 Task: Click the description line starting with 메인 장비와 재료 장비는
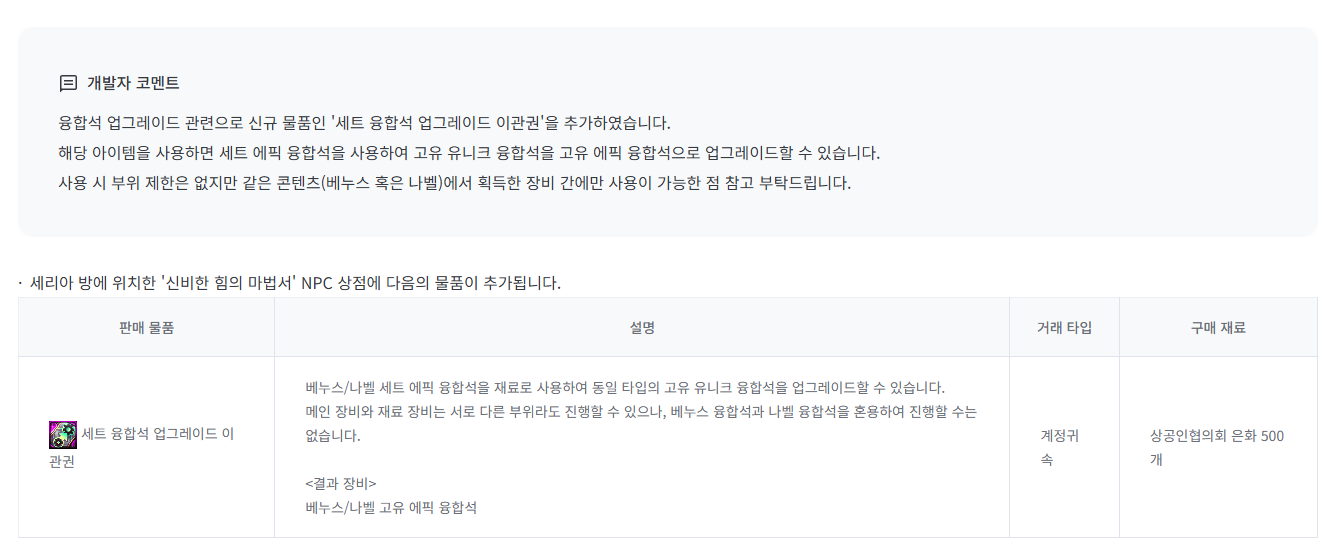click(640, 412)
